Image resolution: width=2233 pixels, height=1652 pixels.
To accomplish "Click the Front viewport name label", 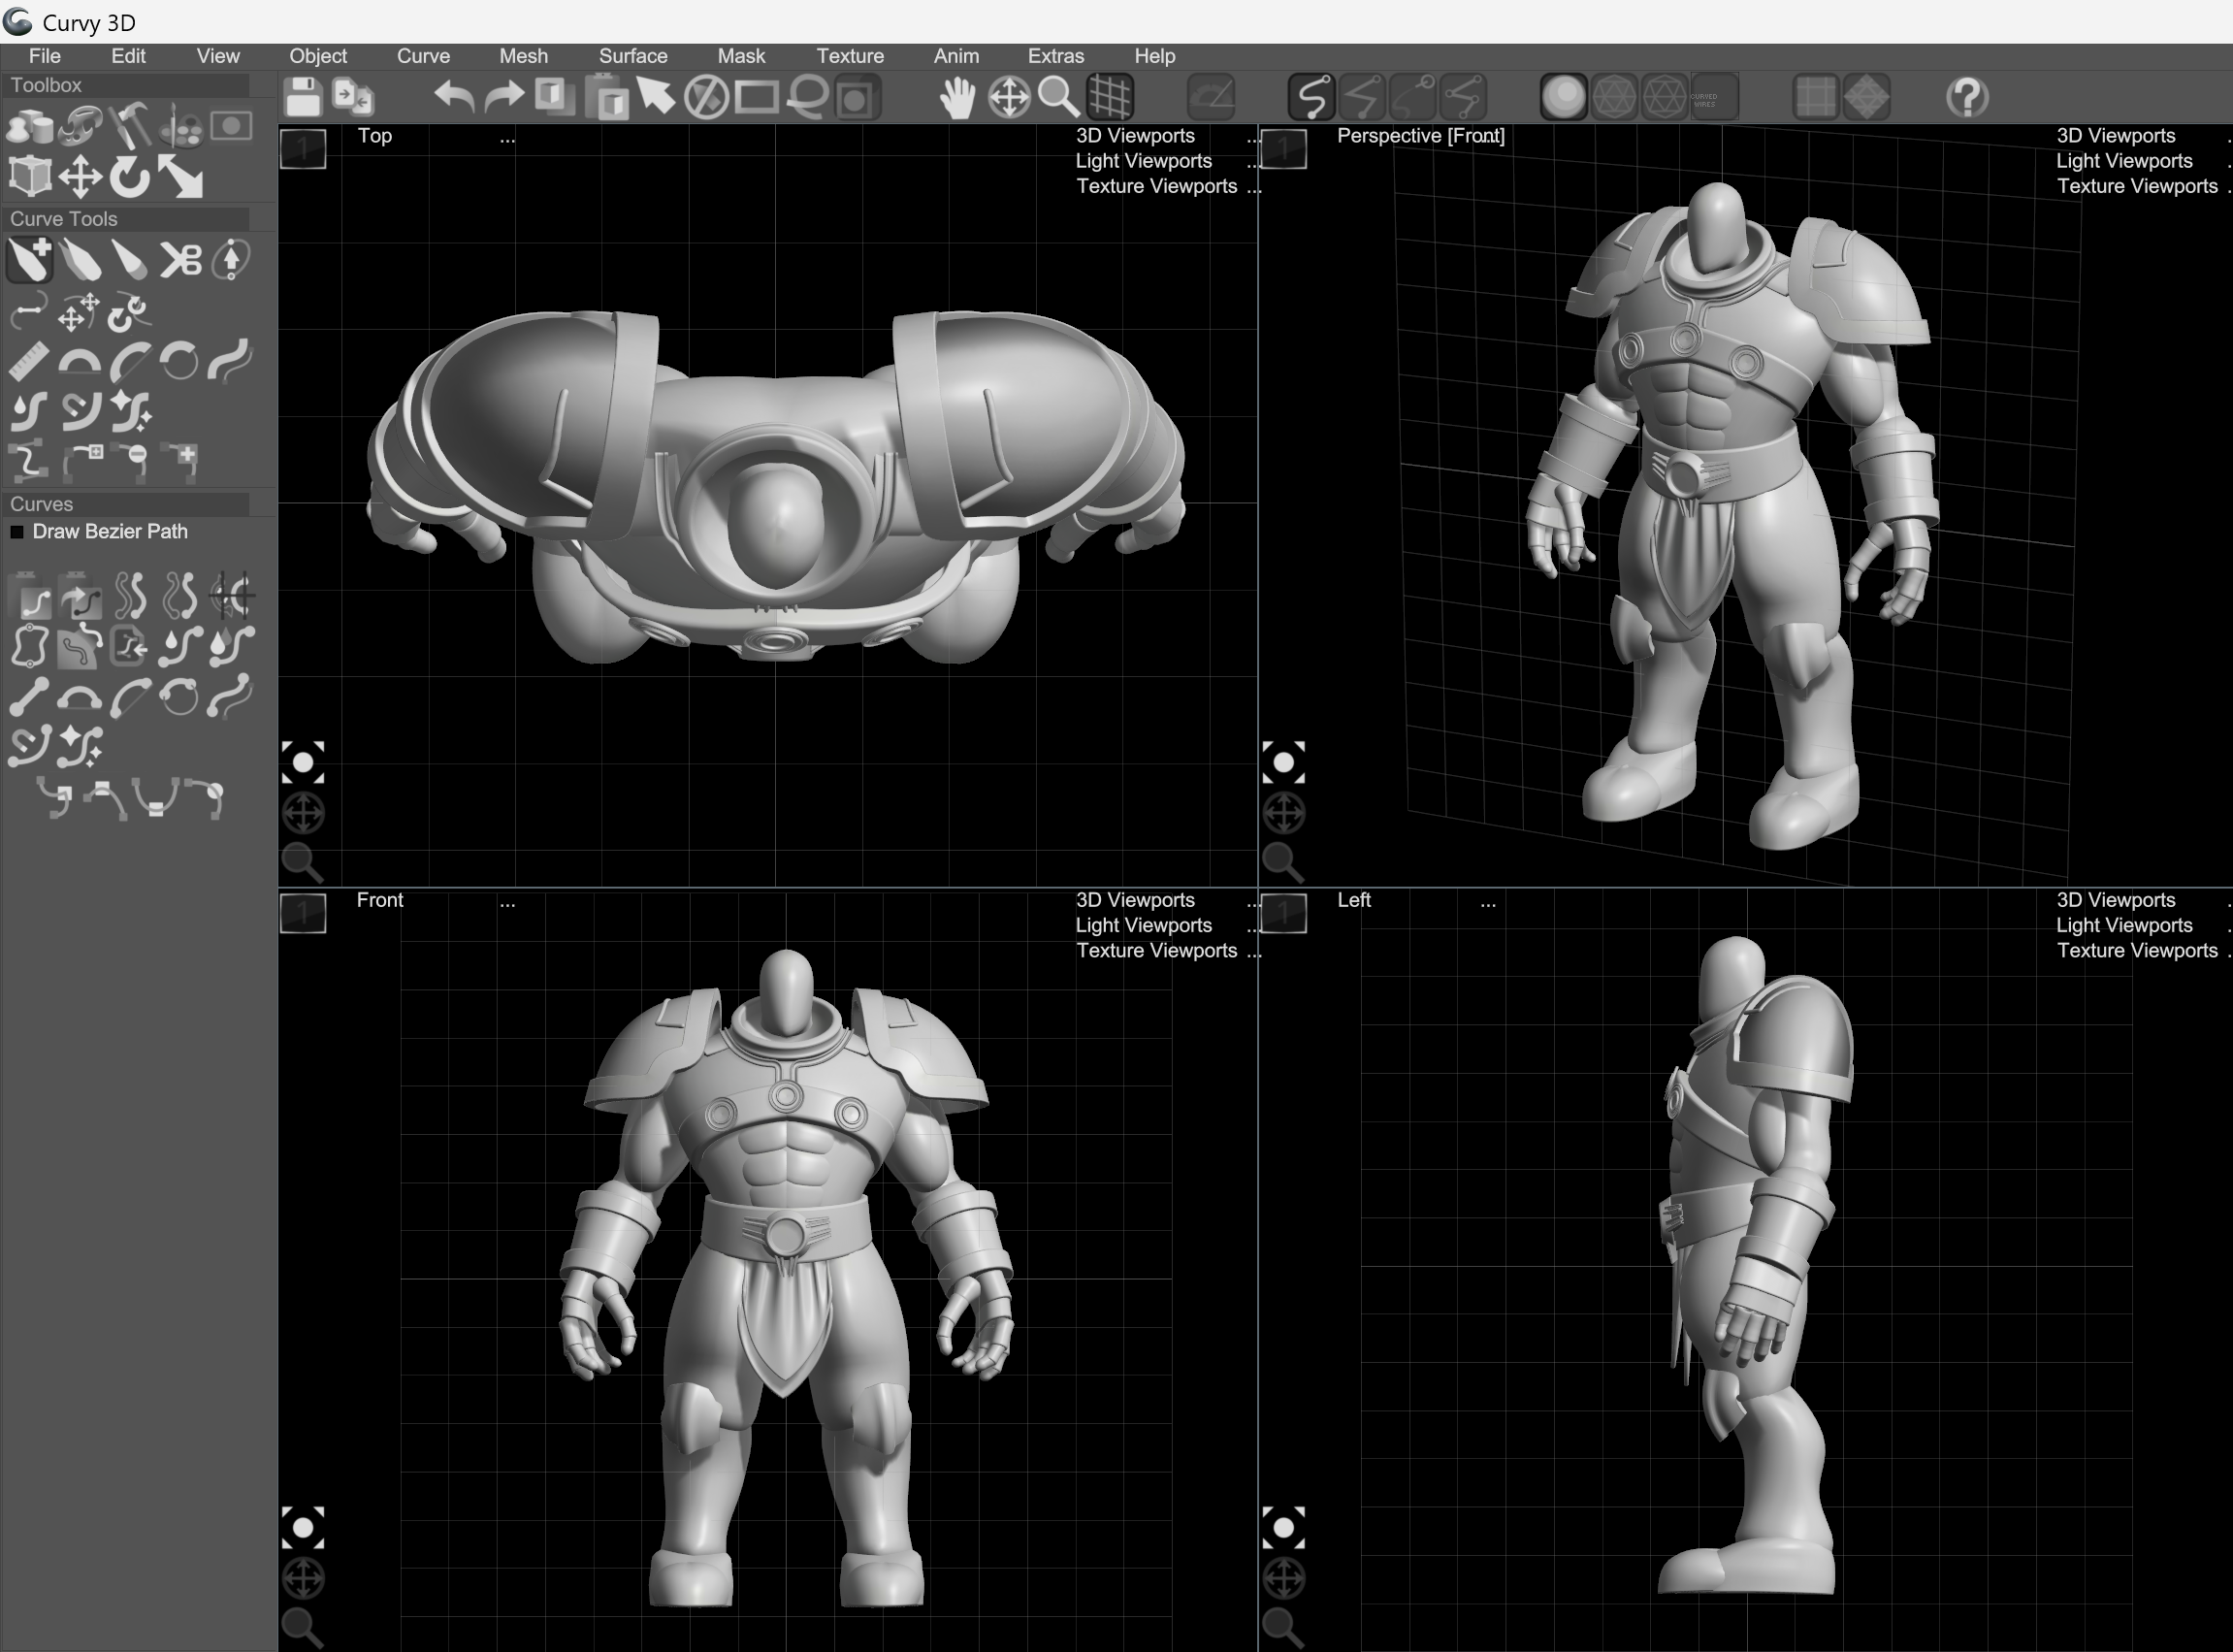I will [380, 900].
